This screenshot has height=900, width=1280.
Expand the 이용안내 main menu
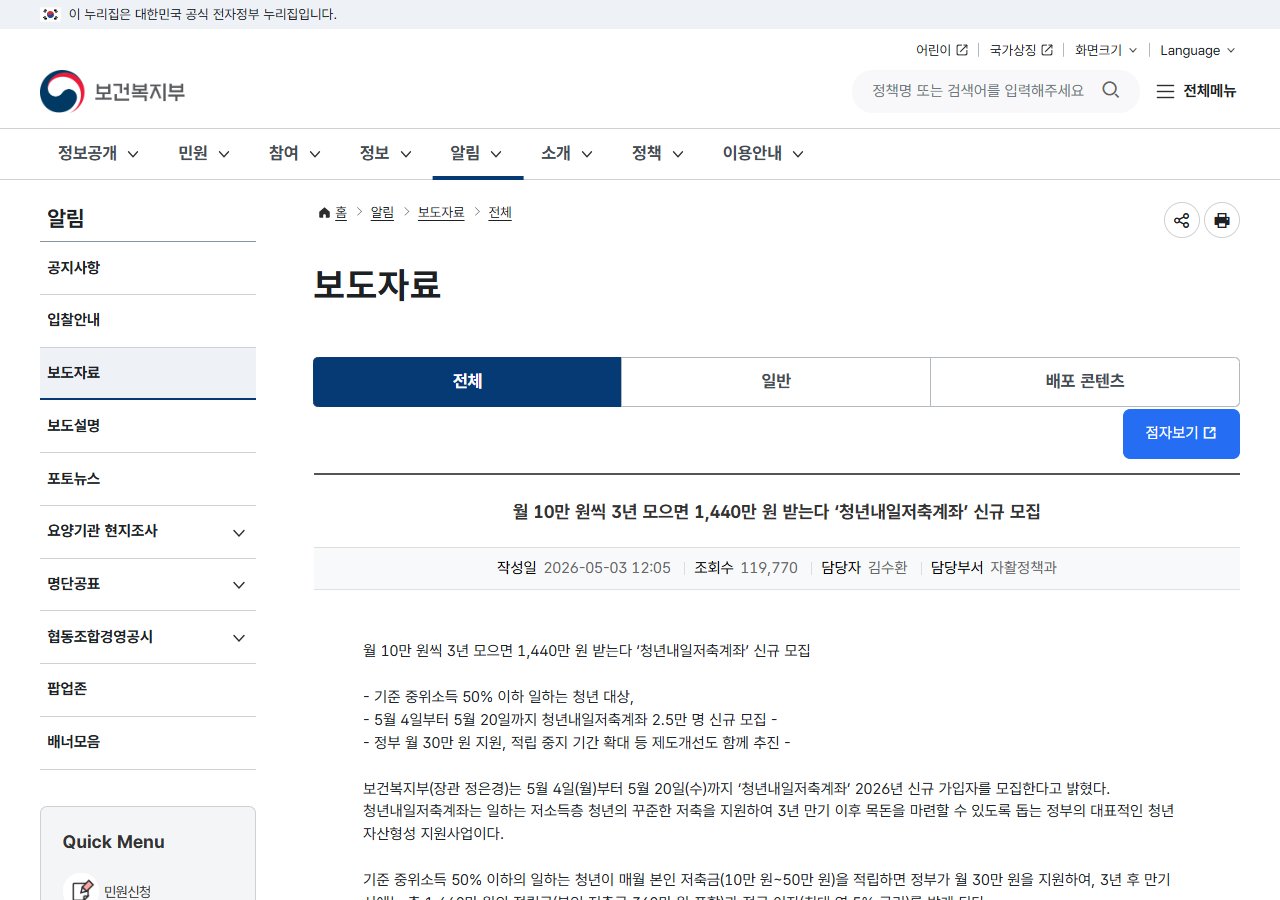click(763, 153)
